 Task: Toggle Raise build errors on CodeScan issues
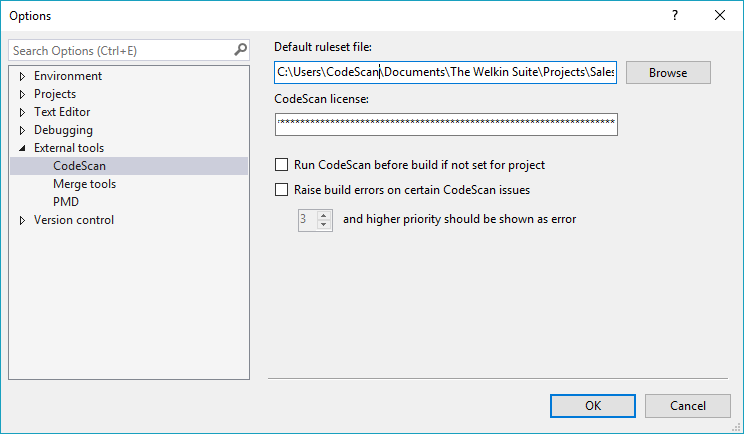click(281, 189)
